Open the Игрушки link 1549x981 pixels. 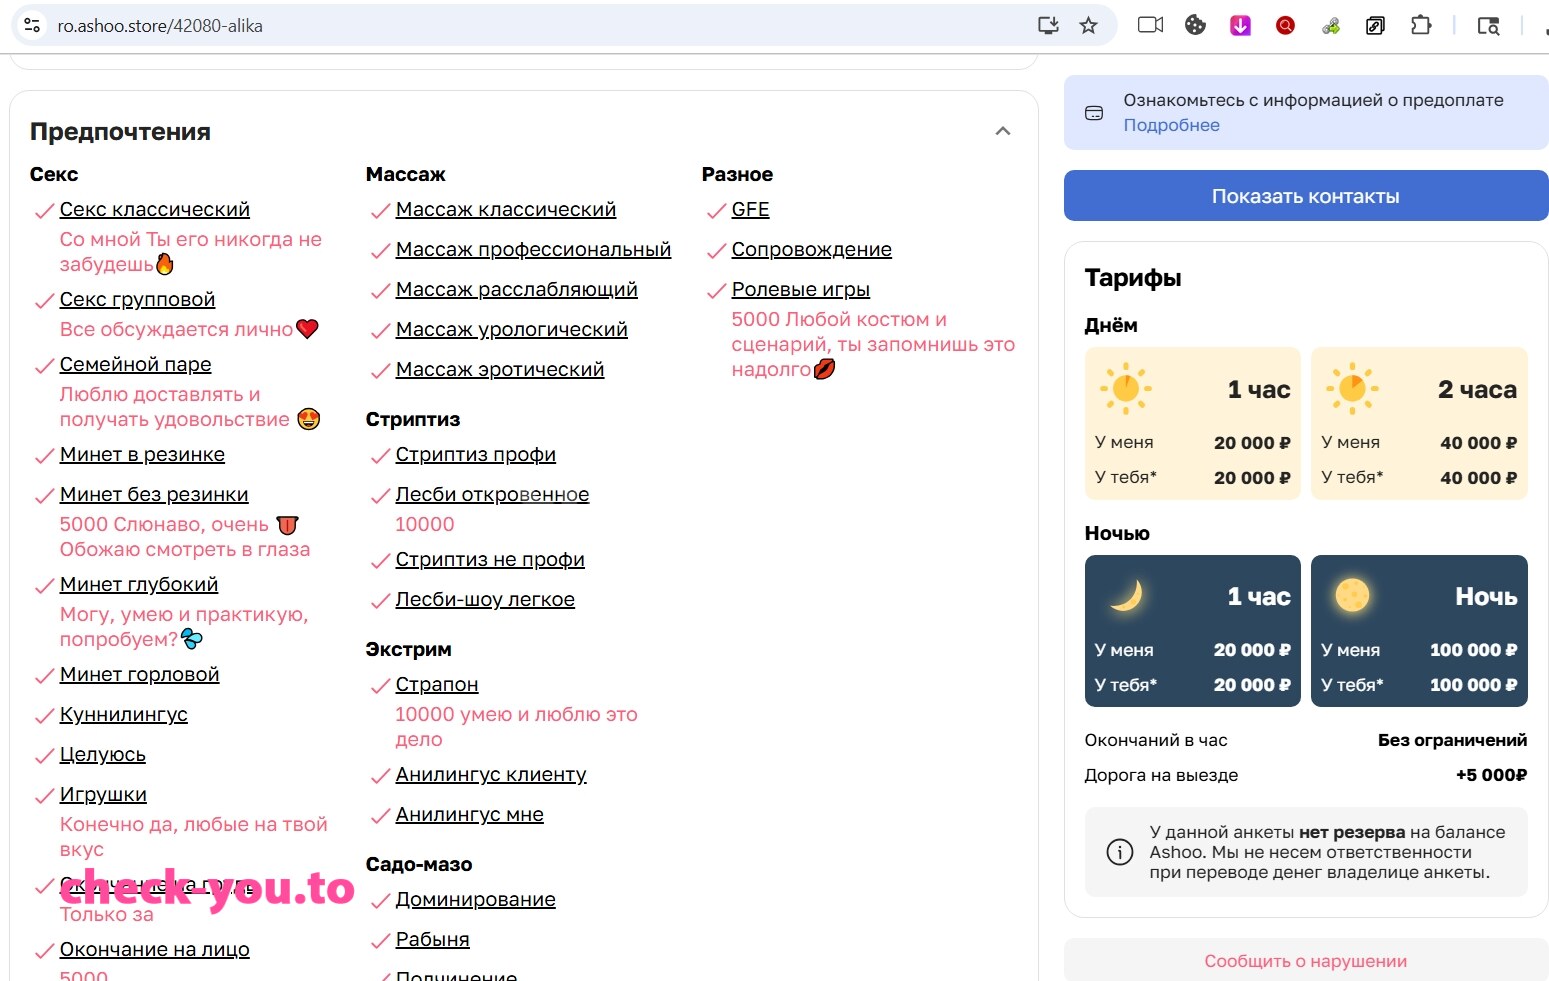pos(103,794)
